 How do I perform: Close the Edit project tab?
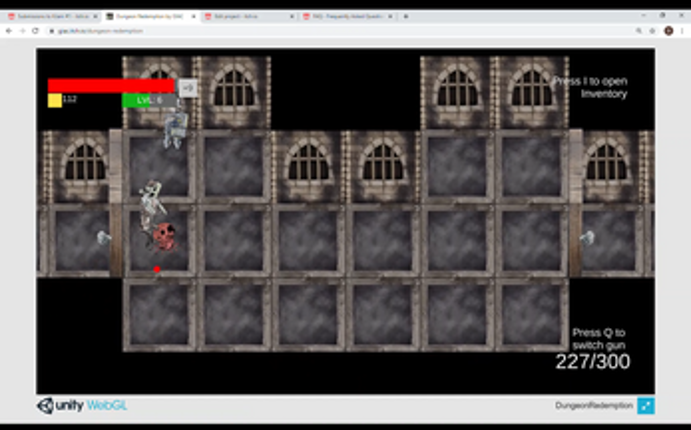pos(292,16)
